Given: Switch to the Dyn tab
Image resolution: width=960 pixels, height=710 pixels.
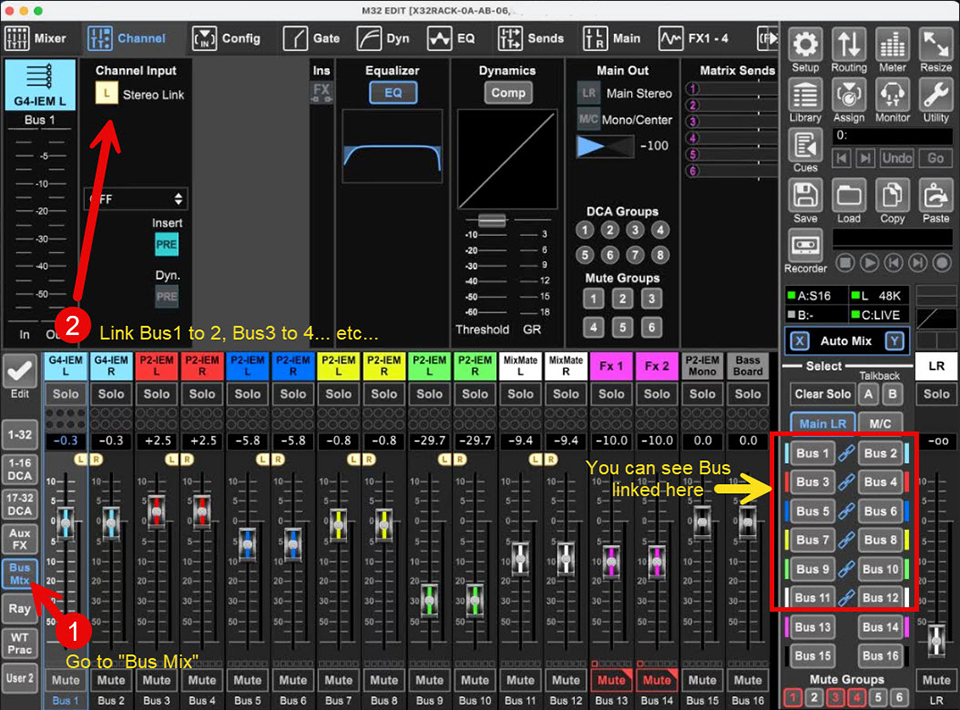Looking at the screenshot, I should click(x=383, y=39).
